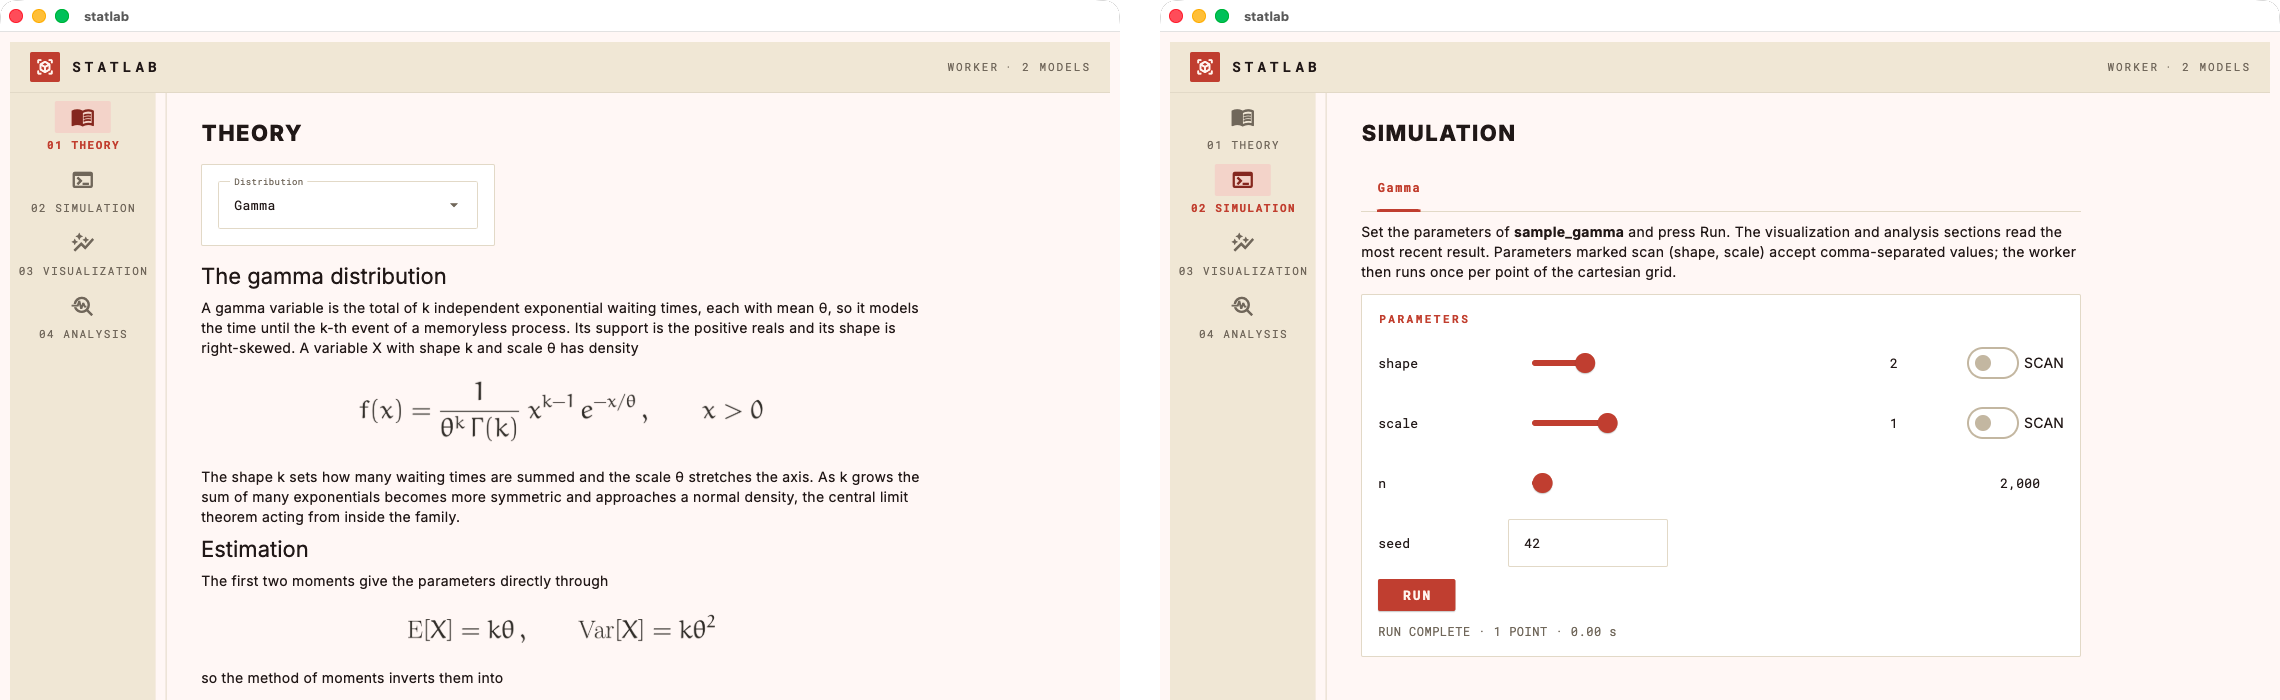Open Visualization sparkle icon in left window sidebar
This screenshot has width=2280, height=700.
tap(83, 243)
